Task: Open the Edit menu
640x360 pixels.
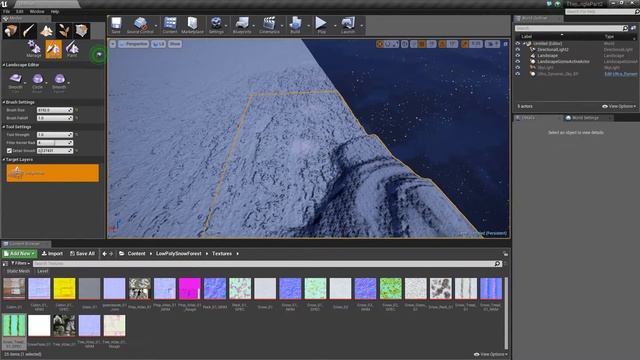Action: tap(19, 12)
